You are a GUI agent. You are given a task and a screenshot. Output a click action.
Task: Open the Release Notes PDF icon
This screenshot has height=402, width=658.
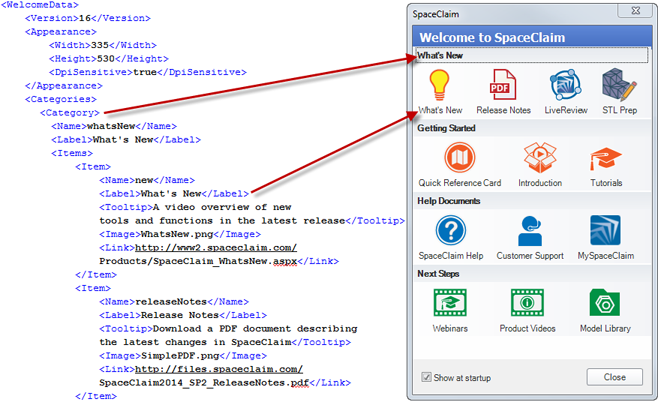click(x=503, y=84)
